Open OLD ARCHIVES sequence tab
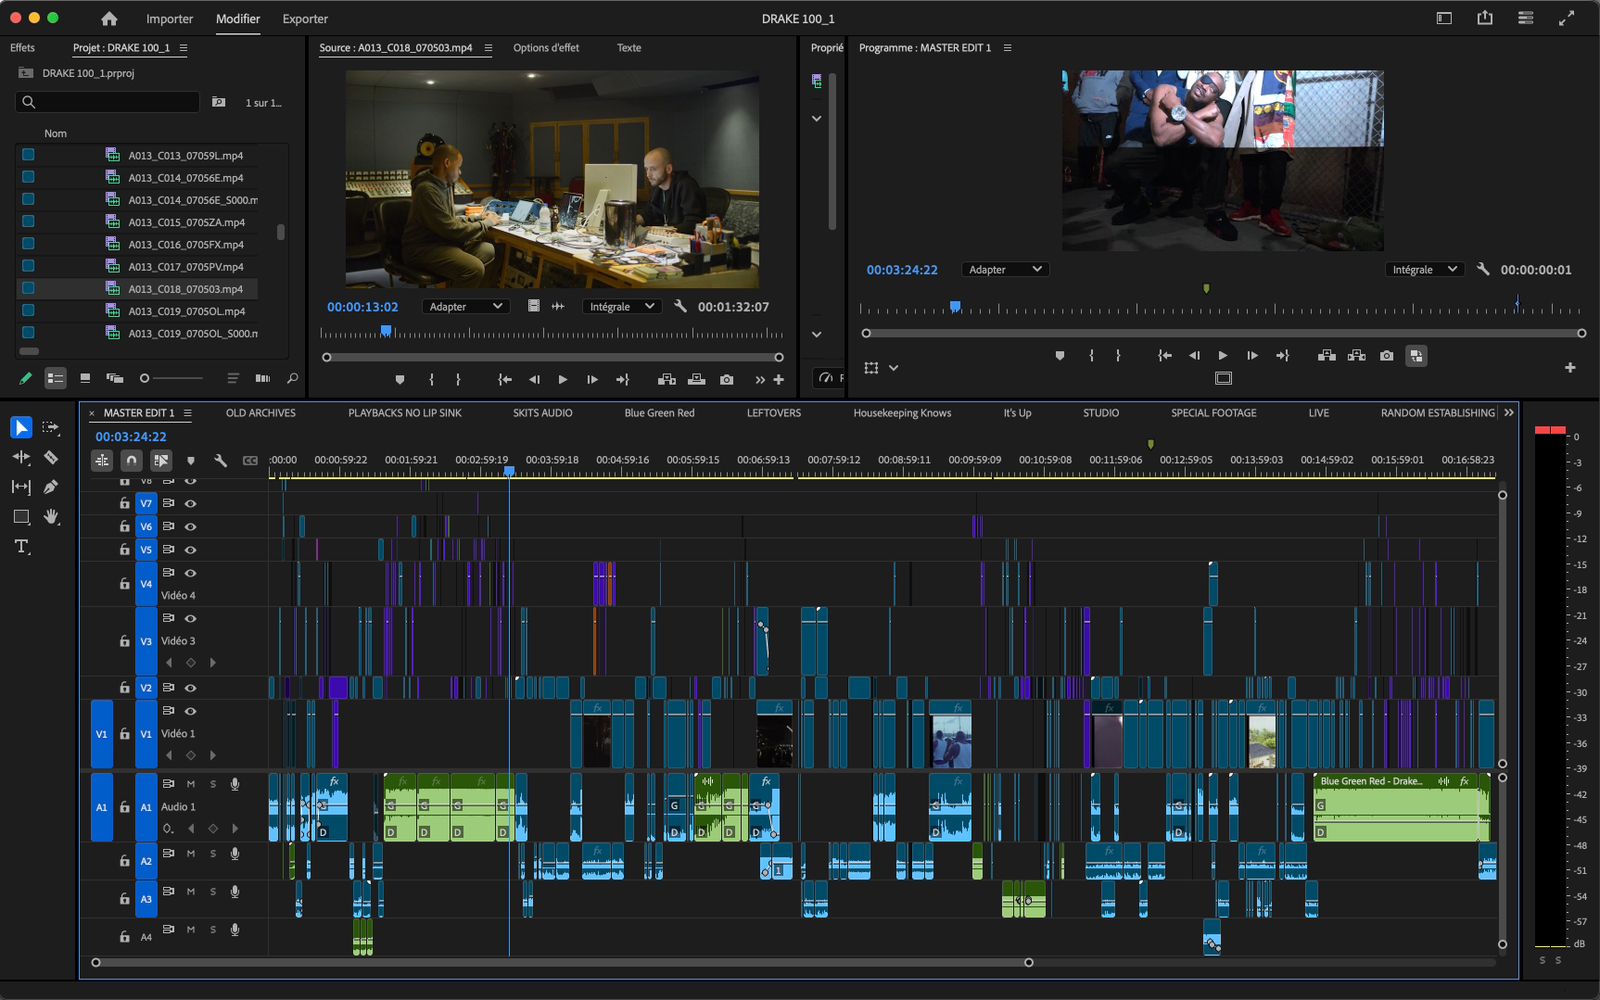Screen dimensions: 1600x1000 pyautogui.click(x=261, y=413)
